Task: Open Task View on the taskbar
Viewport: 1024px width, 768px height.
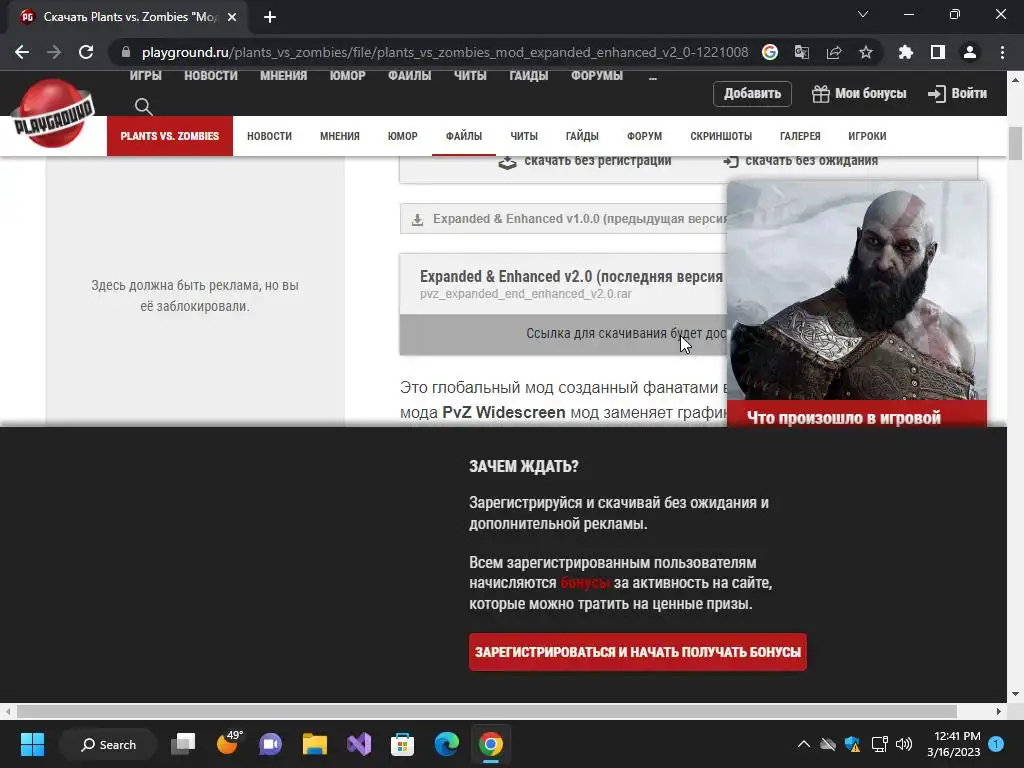Action: tap(183, 744)
